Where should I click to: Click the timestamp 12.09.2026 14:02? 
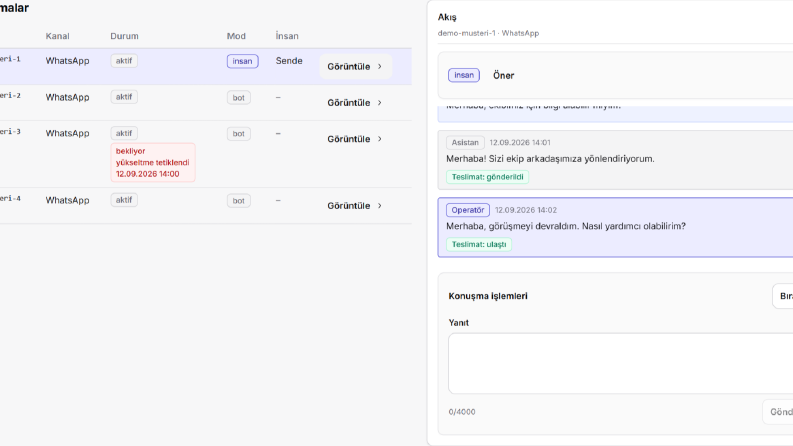pyautogui.click(x=526, y=210)
